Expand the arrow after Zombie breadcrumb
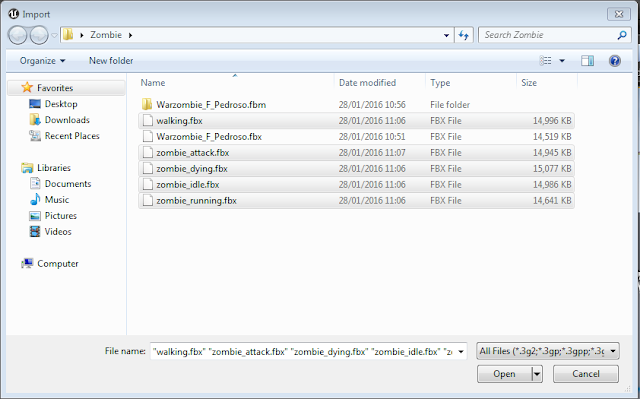 click(130, 35)
